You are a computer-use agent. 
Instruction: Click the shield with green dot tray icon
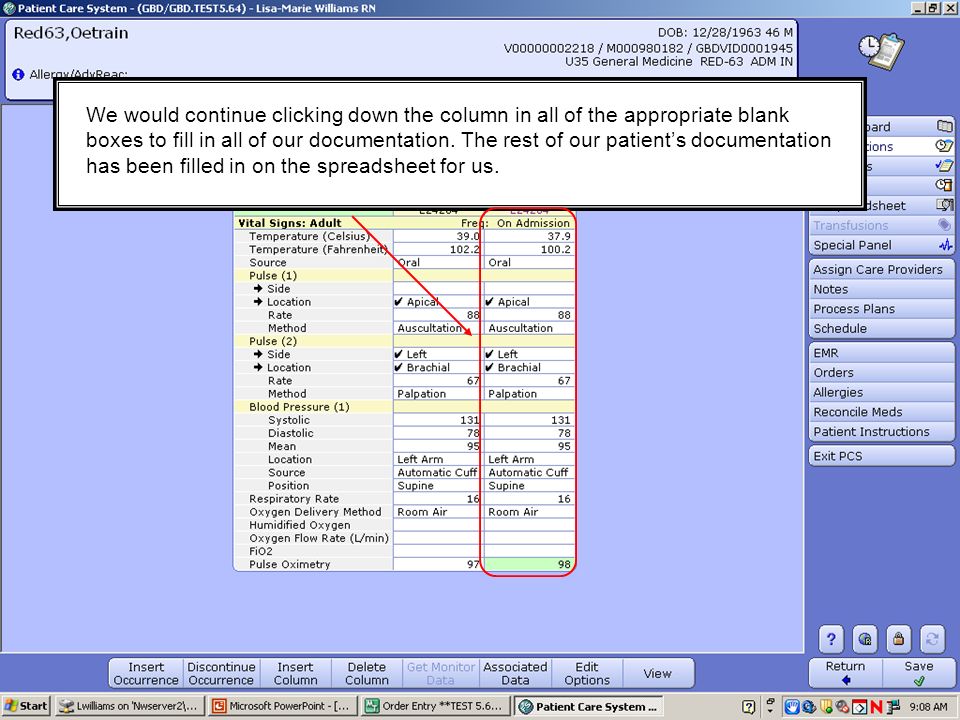[828, 707]
